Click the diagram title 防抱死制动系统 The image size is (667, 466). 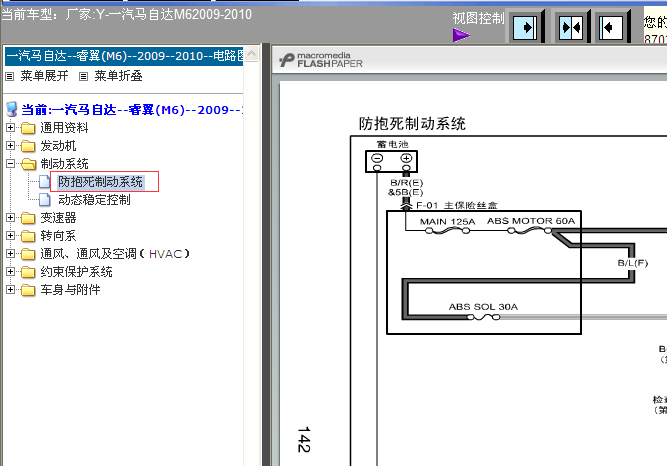[412, 124]
